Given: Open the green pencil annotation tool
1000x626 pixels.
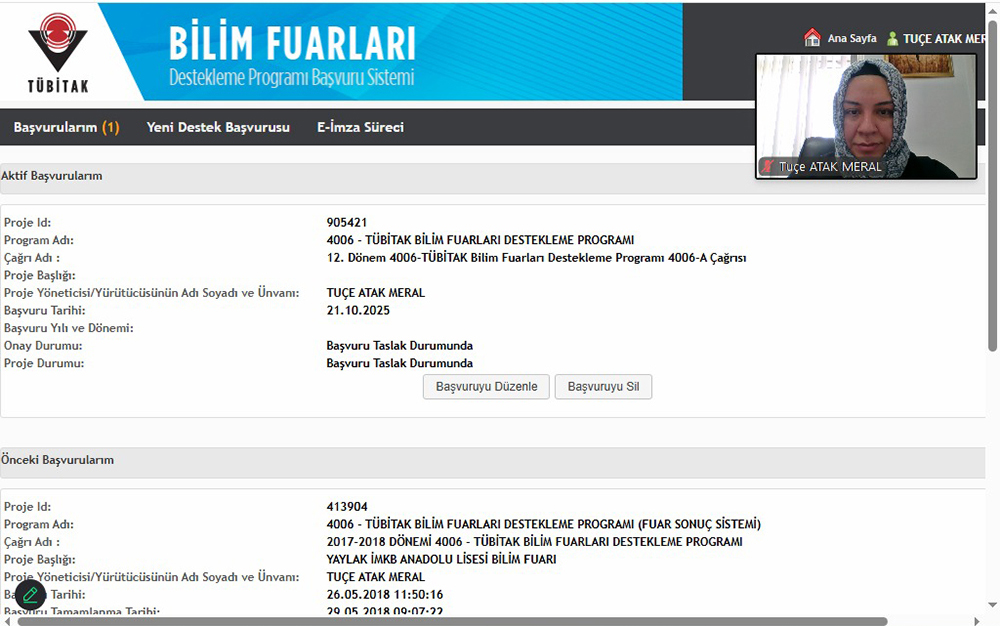Looking at the screenshot, I should point(31,595).
